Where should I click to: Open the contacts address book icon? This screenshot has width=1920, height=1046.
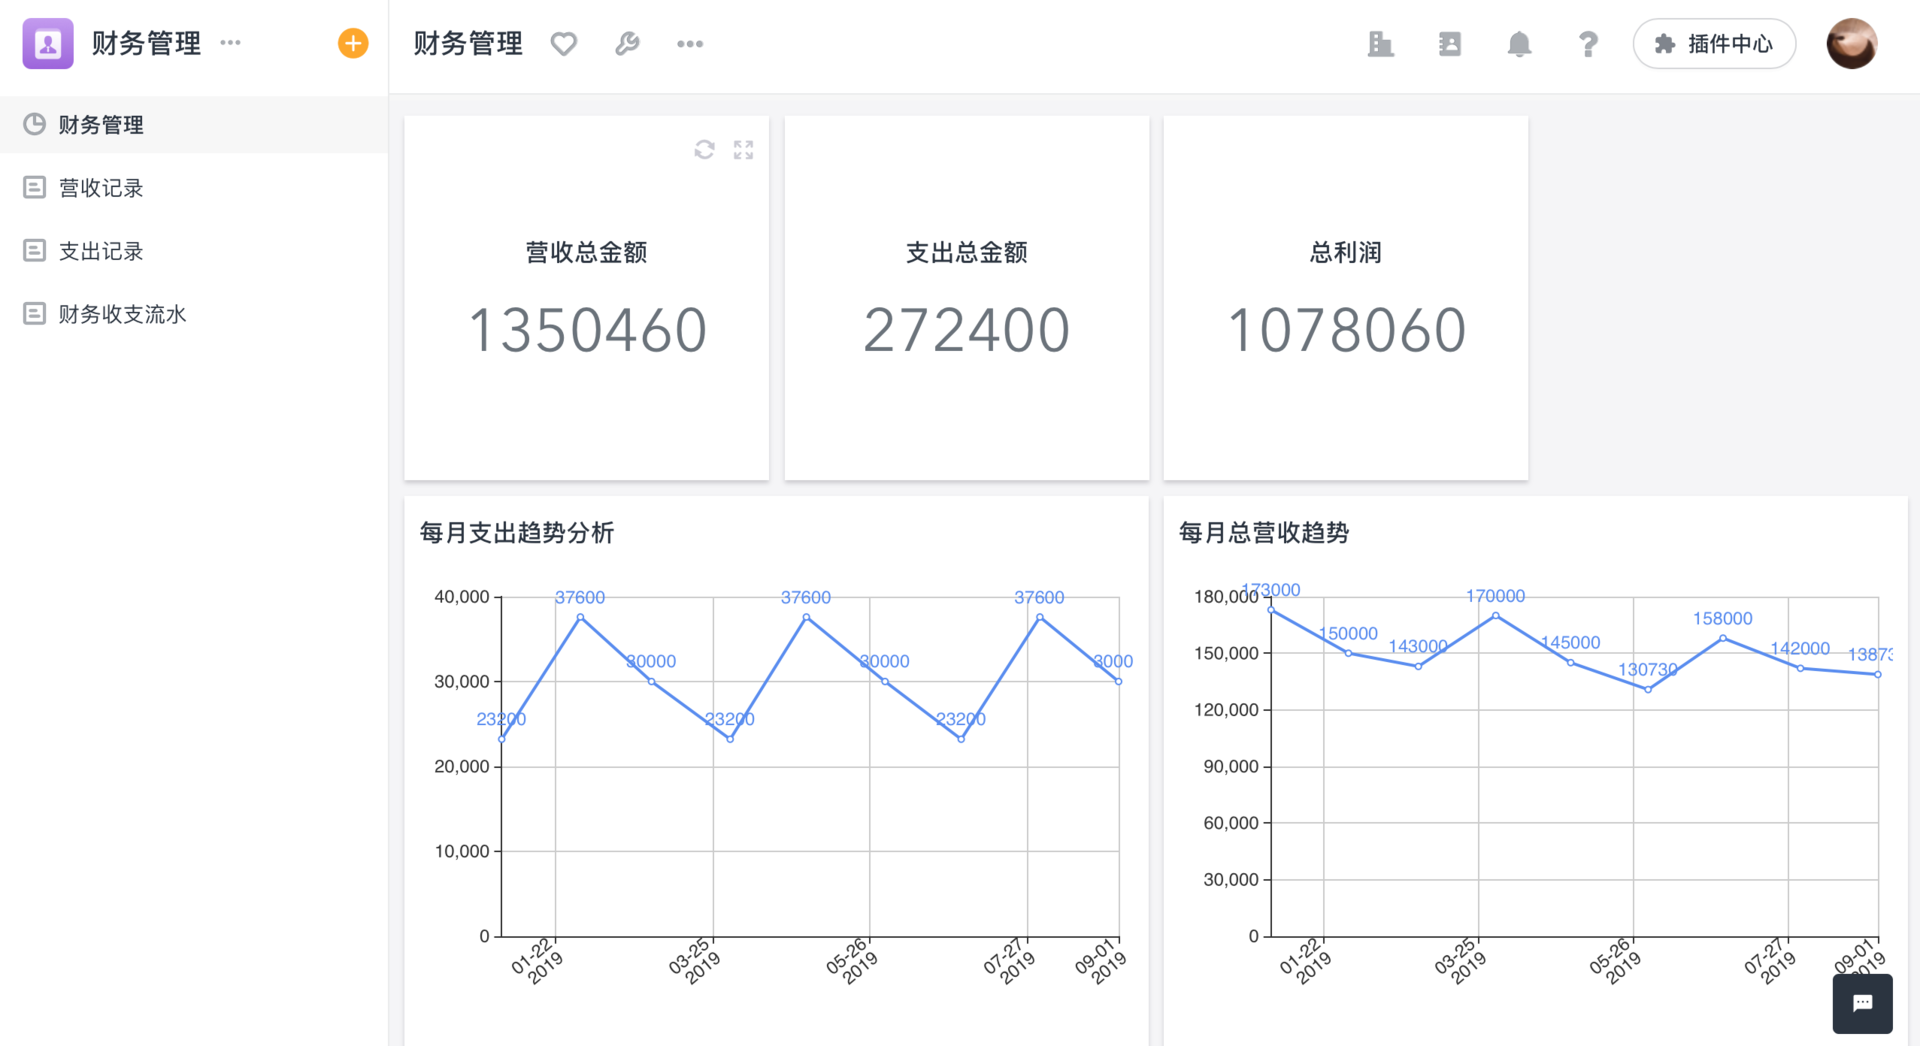coord(1450,43)
